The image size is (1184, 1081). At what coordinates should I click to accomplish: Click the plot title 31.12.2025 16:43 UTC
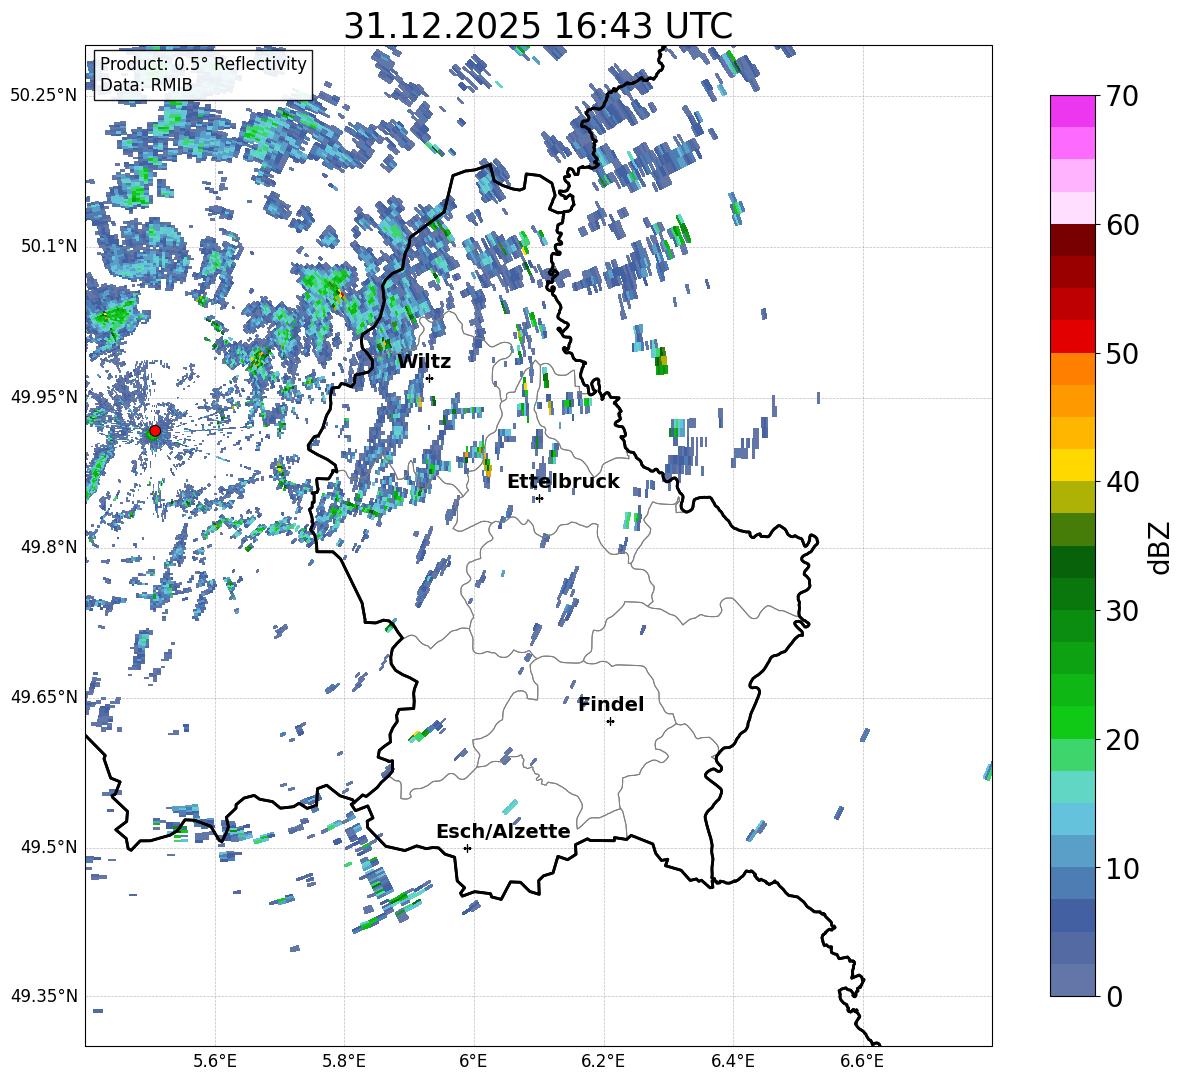pyautogui.click(x=538, y=26)
